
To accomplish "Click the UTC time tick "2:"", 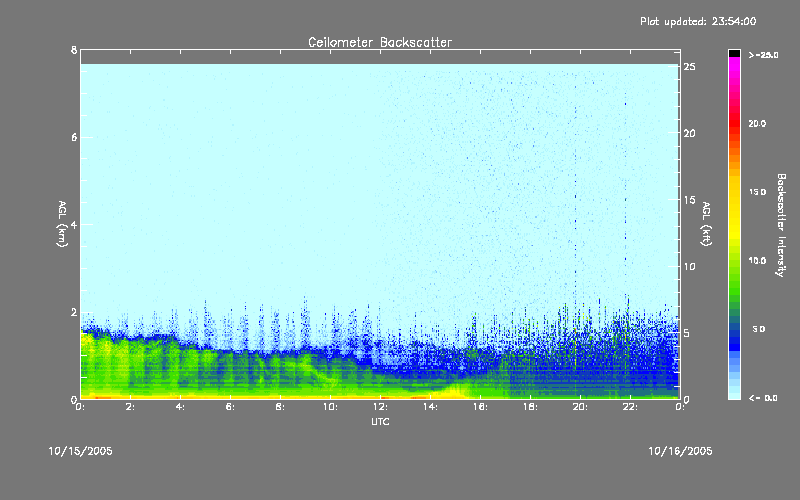I will pos(131,407).
